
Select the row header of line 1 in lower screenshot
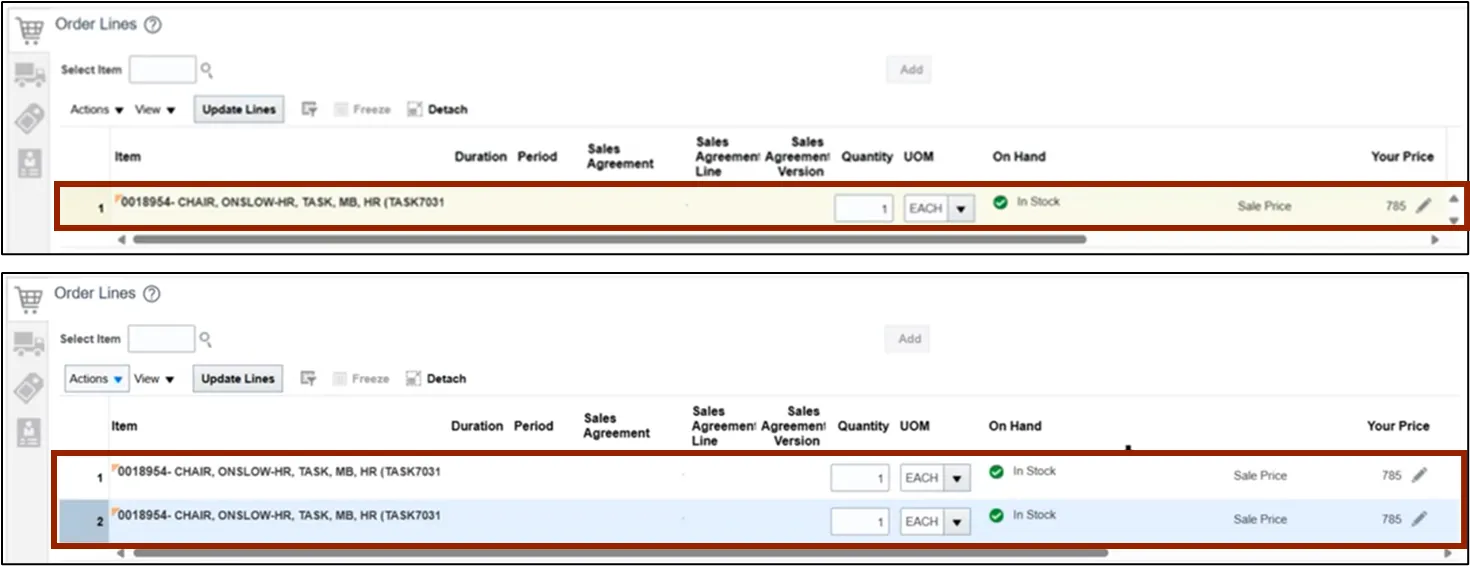pos(84,478)
